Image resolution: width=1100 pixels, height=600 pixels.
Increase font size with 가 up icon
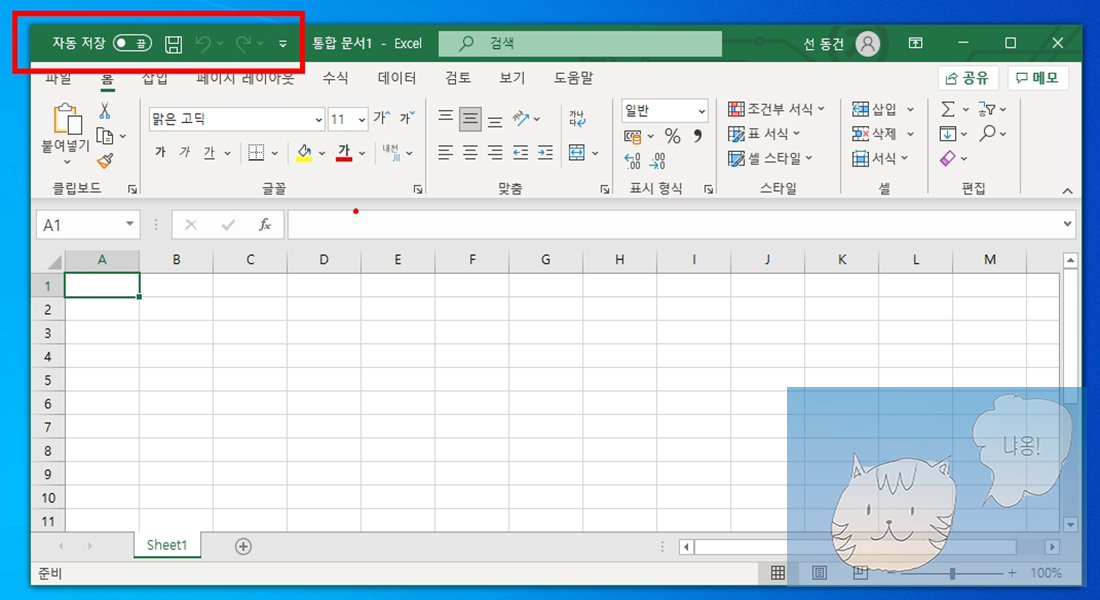point(382,117)
